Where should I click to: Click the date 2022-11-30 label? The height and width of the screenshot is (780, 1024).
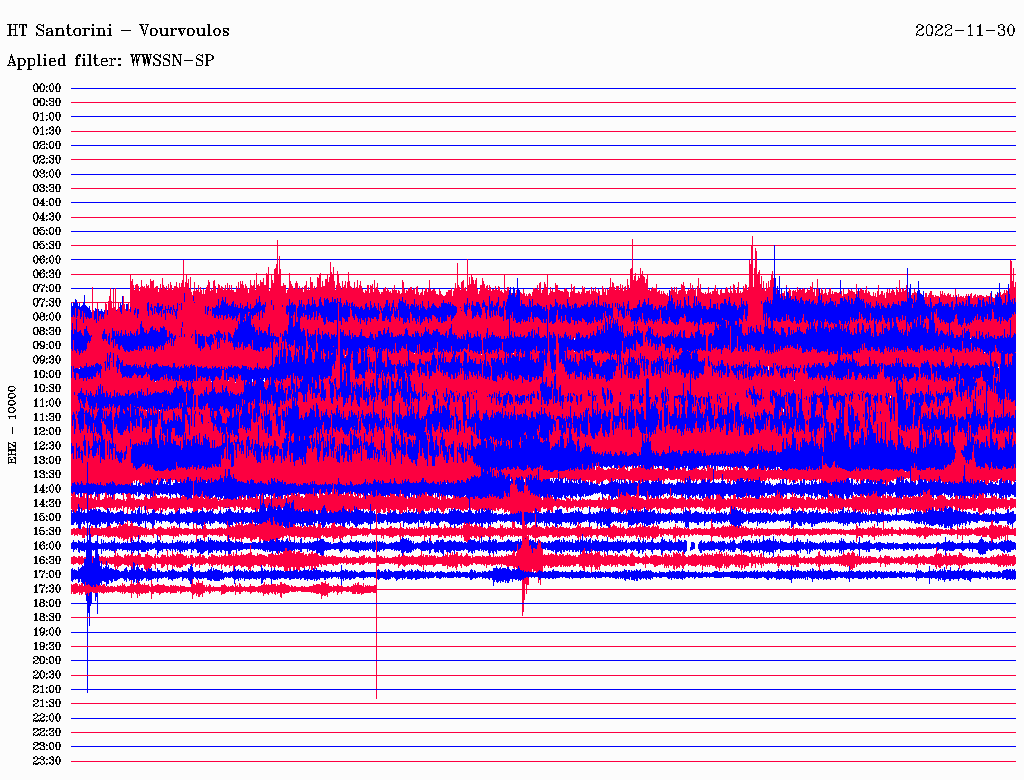click(964, 30)
